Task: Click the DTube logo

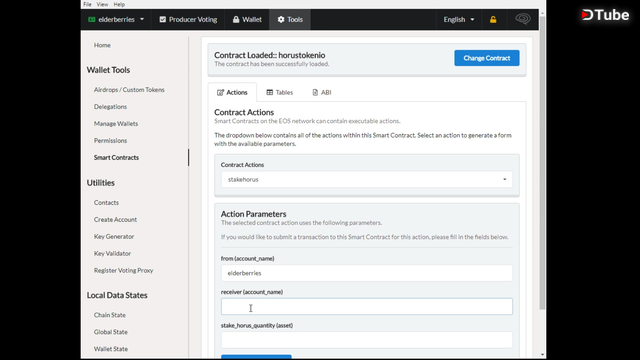Action: click(x=605, y=15)
